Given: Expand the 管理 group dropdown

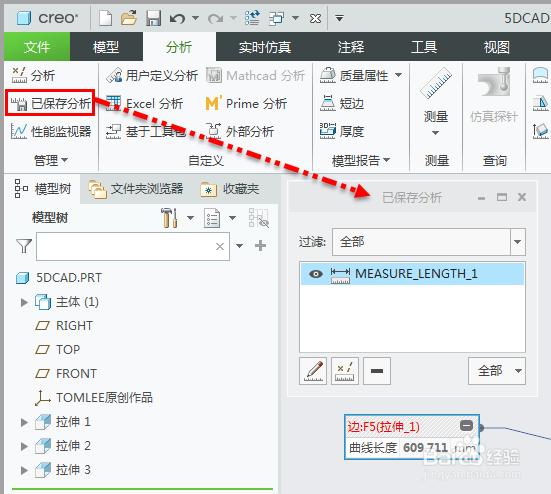Looking at the screenshot, I should click(51, 160).
